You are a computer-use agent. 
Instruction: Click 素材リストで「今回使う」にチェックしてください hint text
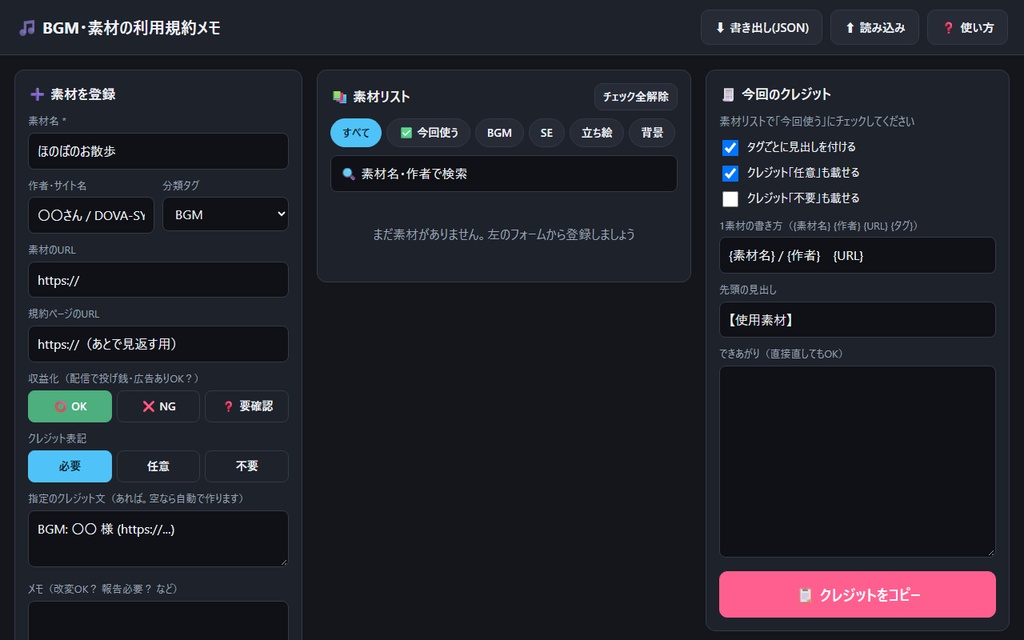(817, 121)
